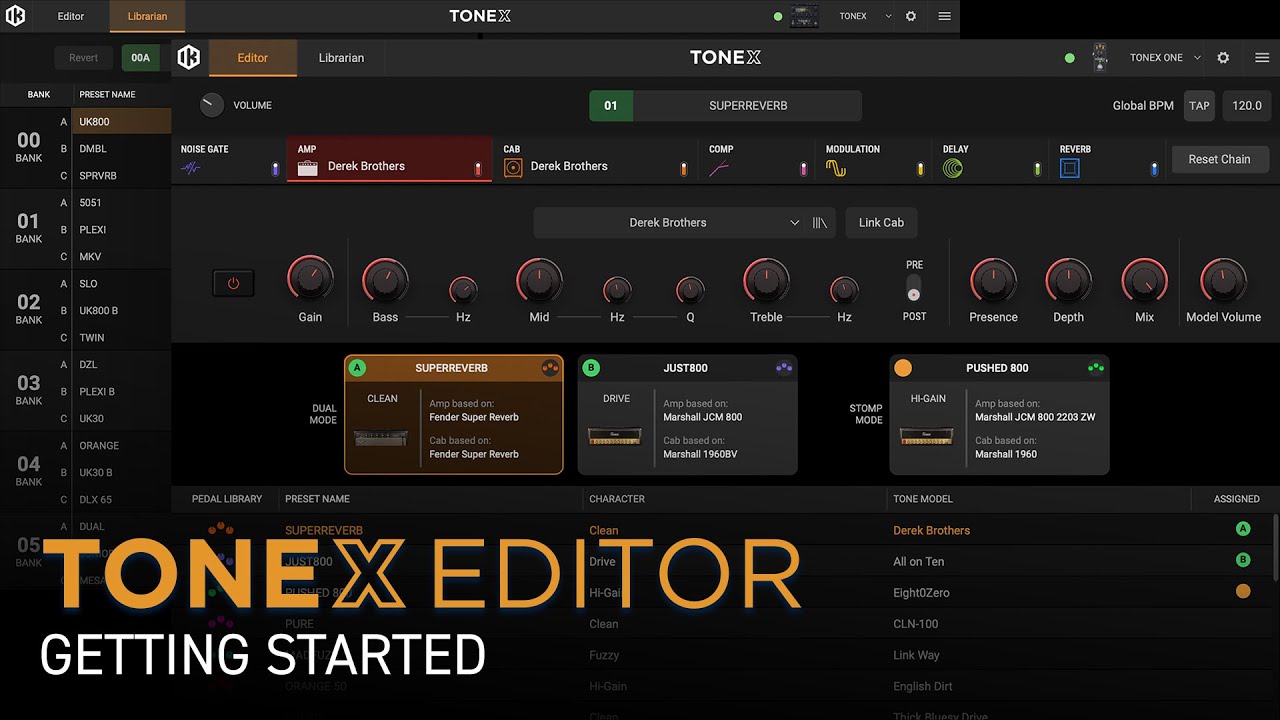The width and height of the screenshot is (1280, 720).
Task: Click the IK logo in front Editor window
Action: (189, 58)
